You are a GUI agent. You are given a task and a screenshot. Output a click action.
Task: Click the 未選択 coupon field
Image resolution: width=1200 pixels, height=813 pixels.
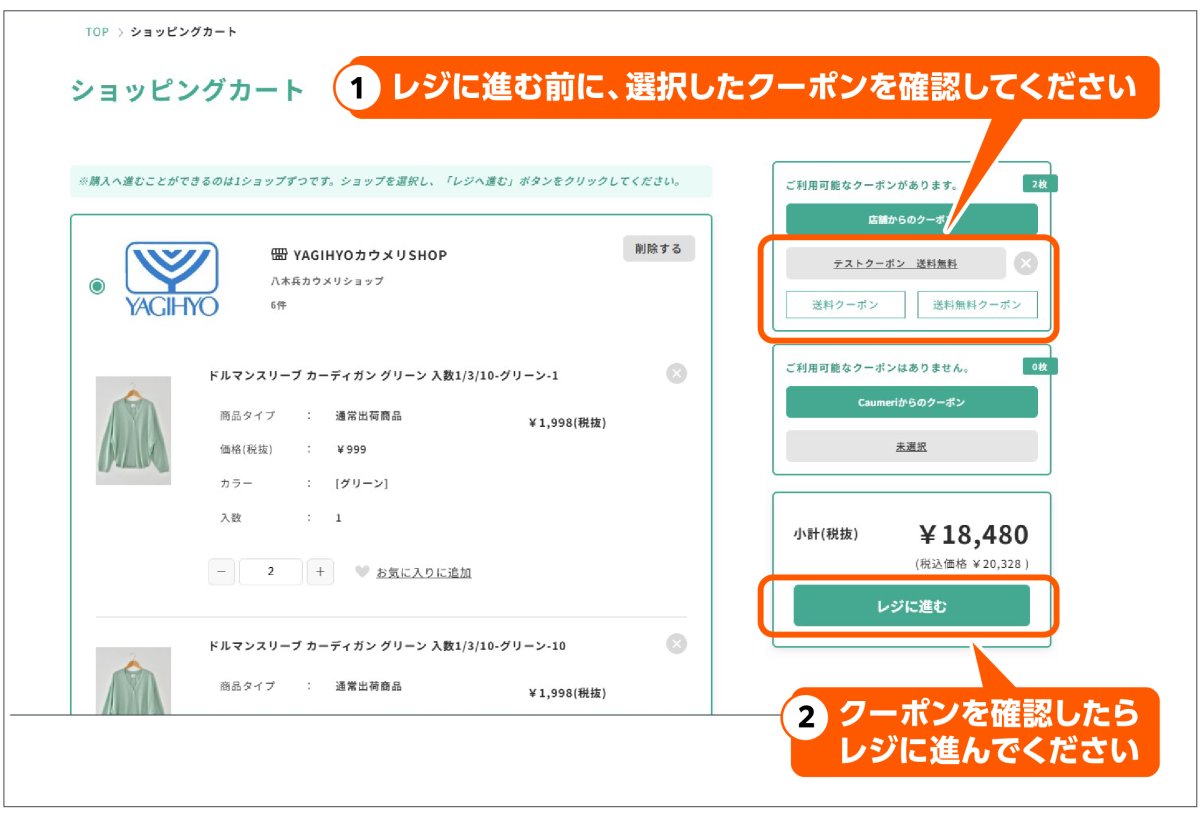click(x=911, y=446)
